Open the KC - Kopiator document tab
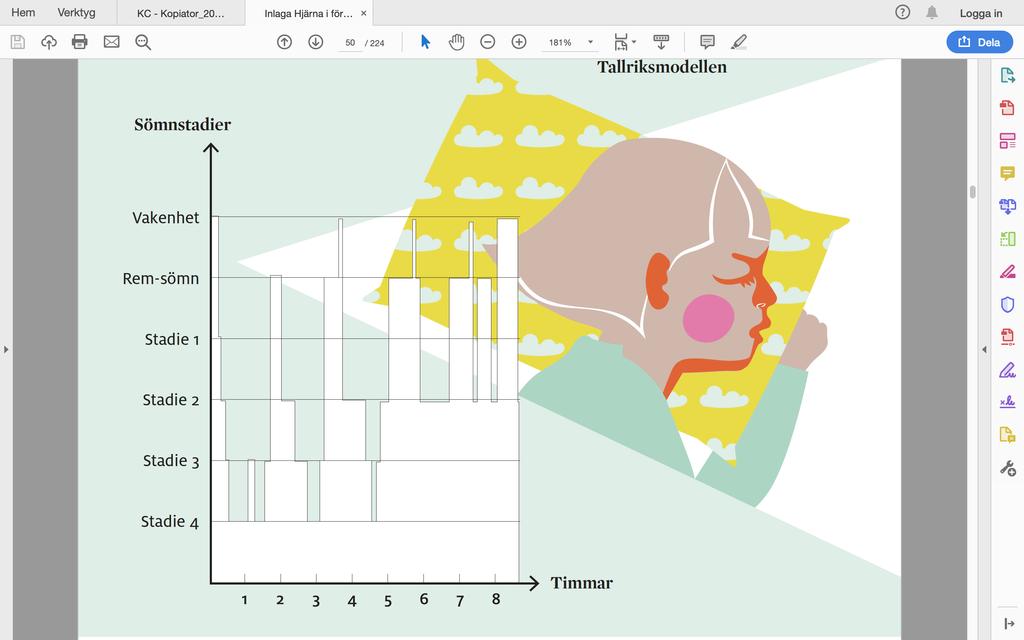Screen dimensions: 1024x640 coord(181,13)
